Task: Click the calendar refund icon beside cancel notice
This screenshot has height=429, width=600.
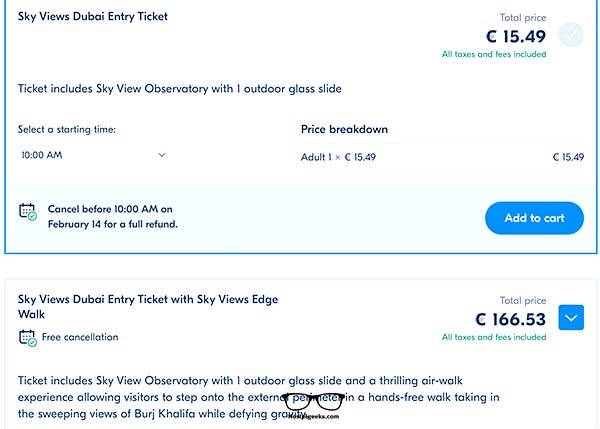Action: pos(28,212)
